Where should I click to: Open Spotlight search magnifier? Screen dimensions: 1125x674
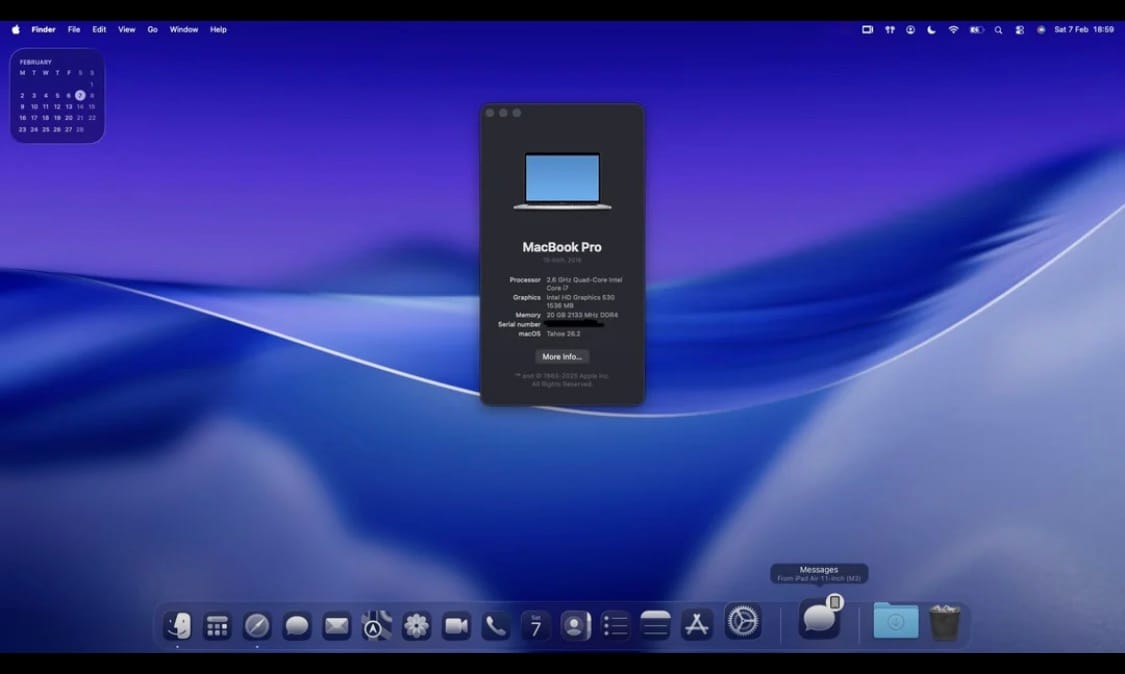[998, 30]
